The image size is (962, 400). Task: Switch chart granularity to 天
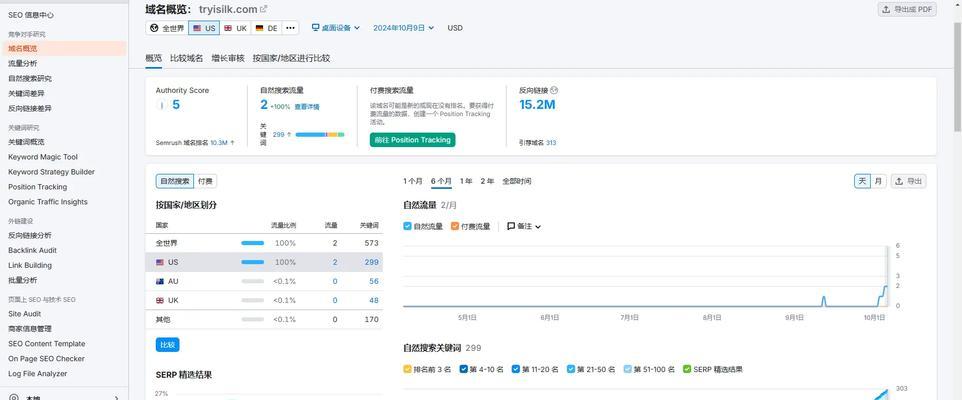[863, 181]
